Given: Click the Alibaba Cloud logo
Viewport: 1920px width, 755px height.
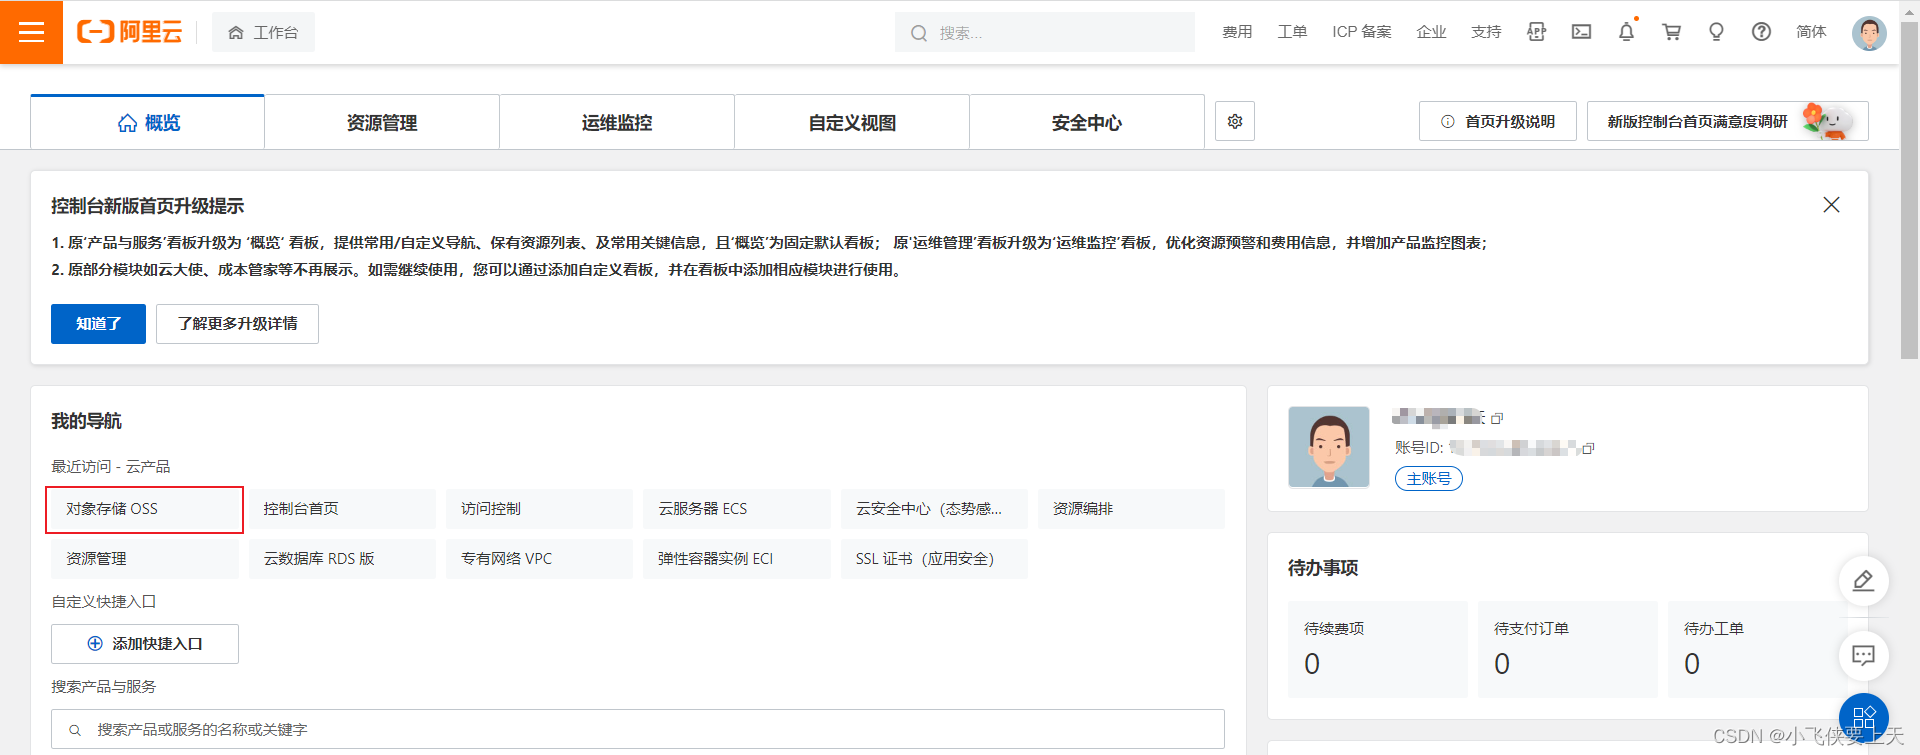Looking at the screenshot, I should (x=130, y=32).
